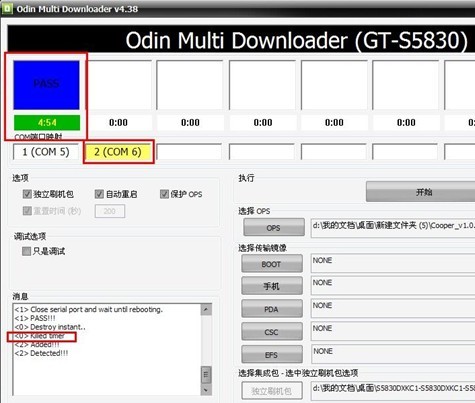Click the CSC image button
This screenshot has height=403, width=475.
coord(272,332)
